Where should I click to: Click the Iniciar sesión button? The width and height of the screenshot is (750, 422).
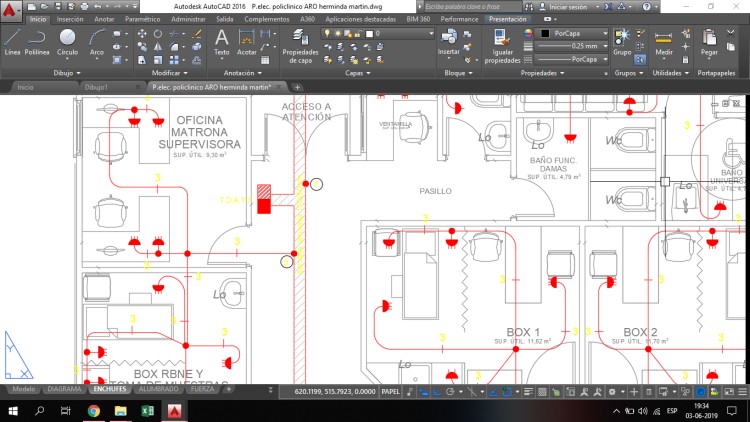pyautogui.click(x=568, y=7)
